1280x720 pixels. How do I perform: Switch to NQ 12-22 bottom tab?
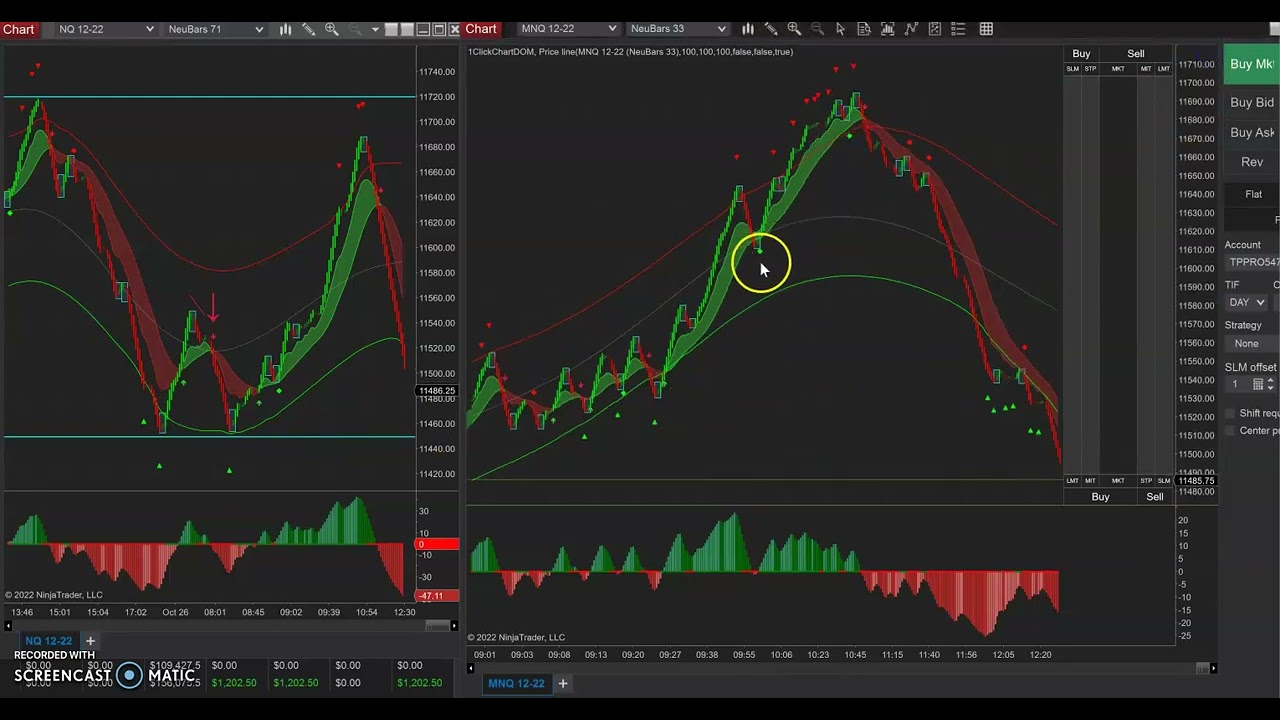(49, 641)
